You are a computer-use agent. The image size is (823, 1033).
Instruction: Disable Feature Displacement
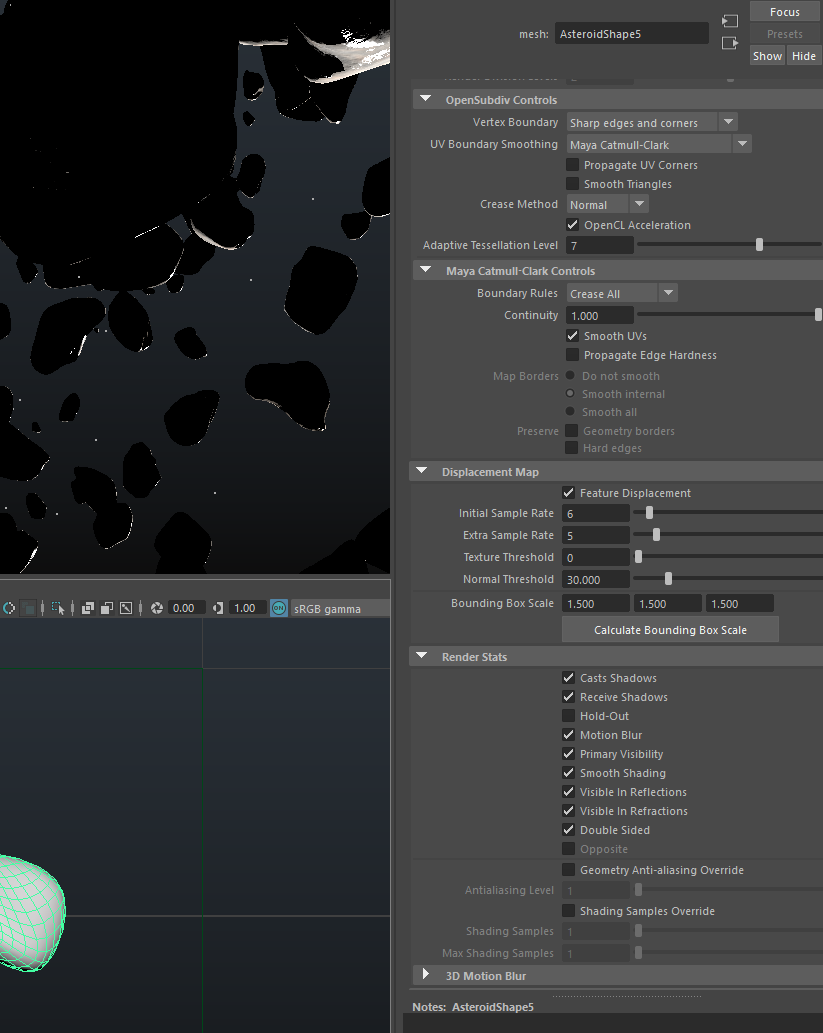[568, 492]
